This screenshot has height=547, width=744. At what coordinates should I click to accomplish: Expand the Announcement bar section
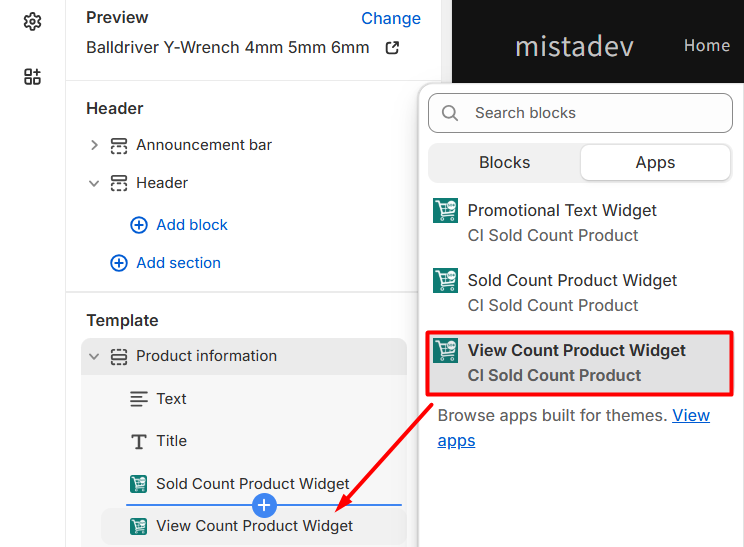point(94,145)
